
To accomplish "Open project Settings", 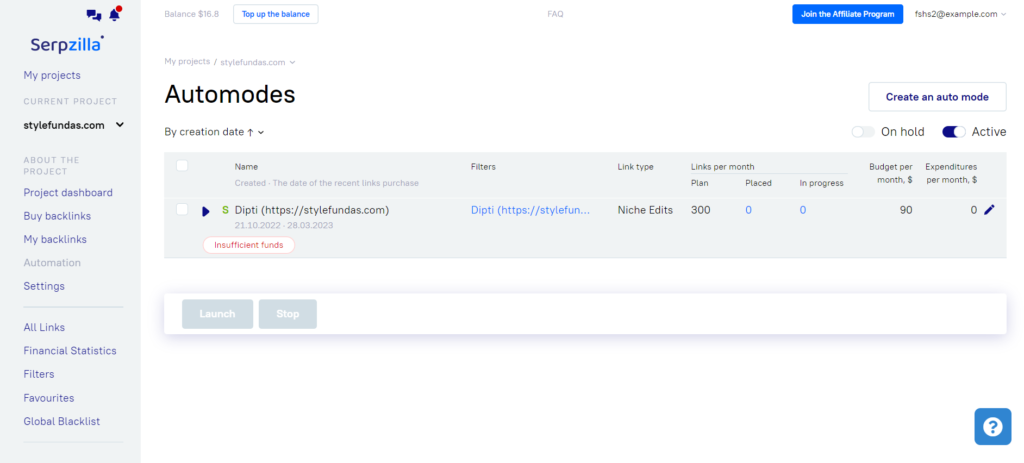I will point(44,286).
